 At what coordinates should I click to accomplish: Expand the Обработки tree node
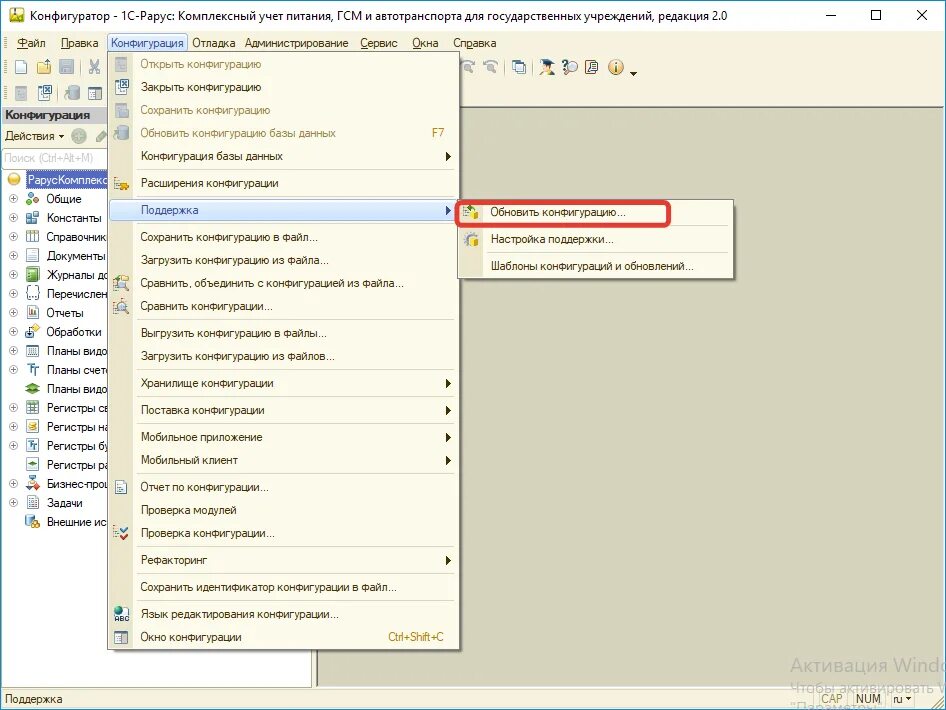(x=13, y=332)
